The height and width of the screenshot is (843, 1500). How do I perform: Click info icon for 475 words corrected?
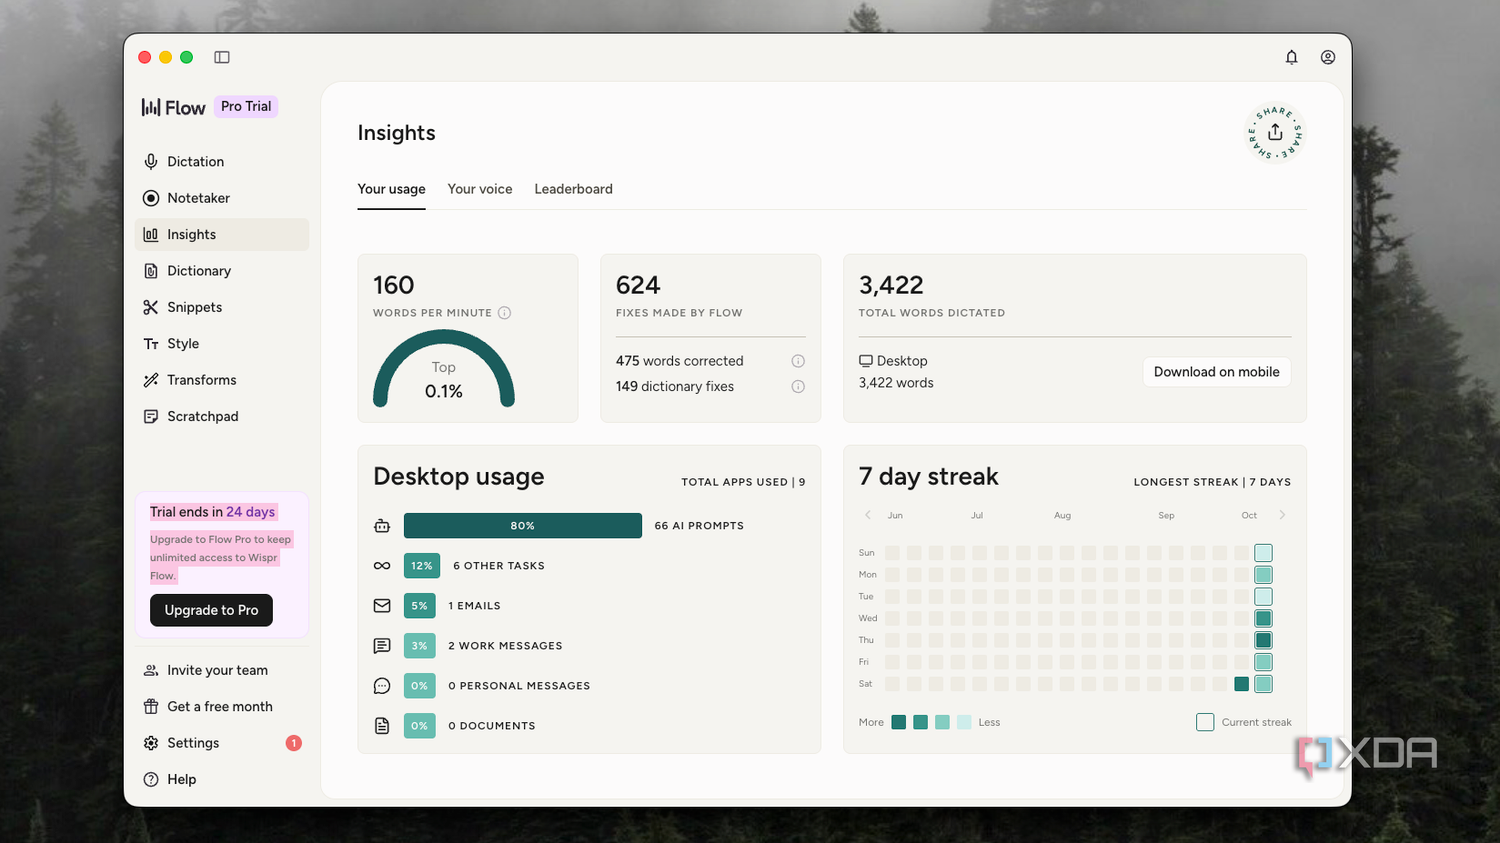798,361
